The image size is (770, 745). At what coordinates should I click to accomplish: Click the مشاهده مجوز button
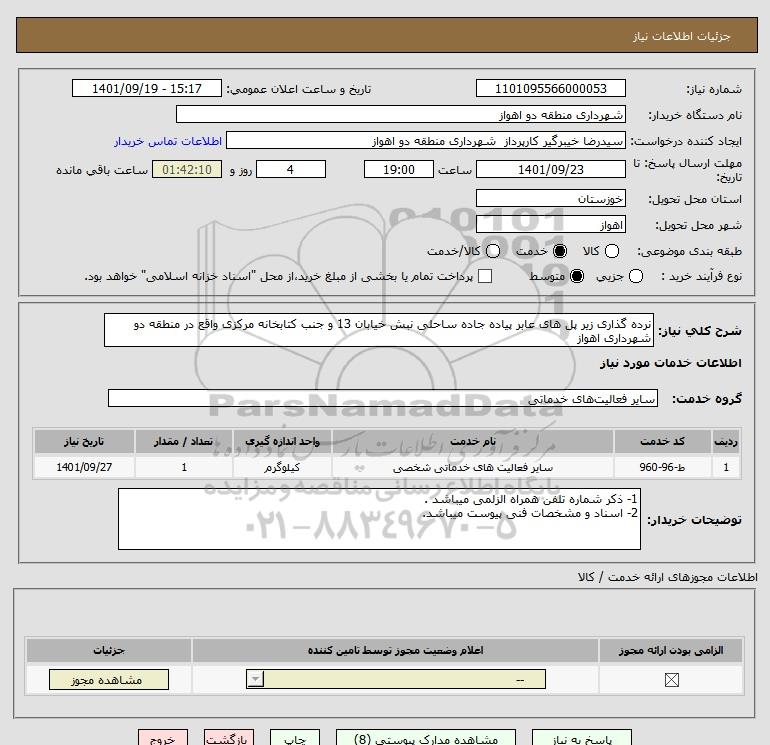pos(109,680)
